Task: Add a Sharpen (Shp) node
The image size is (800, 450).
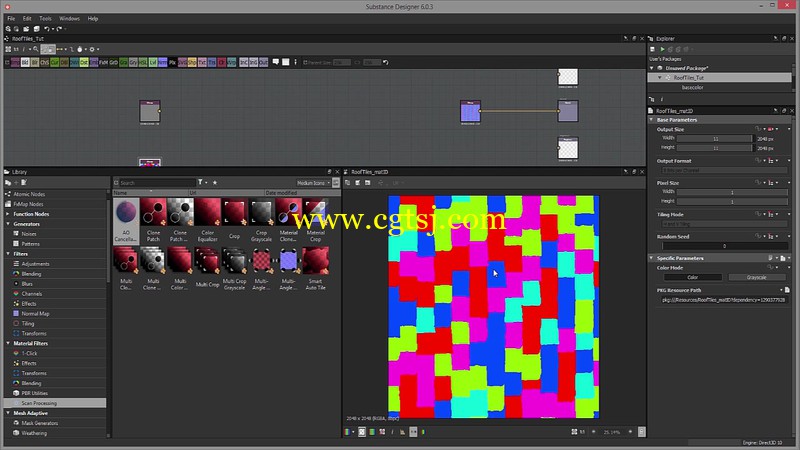Action: tap(192, 62)
